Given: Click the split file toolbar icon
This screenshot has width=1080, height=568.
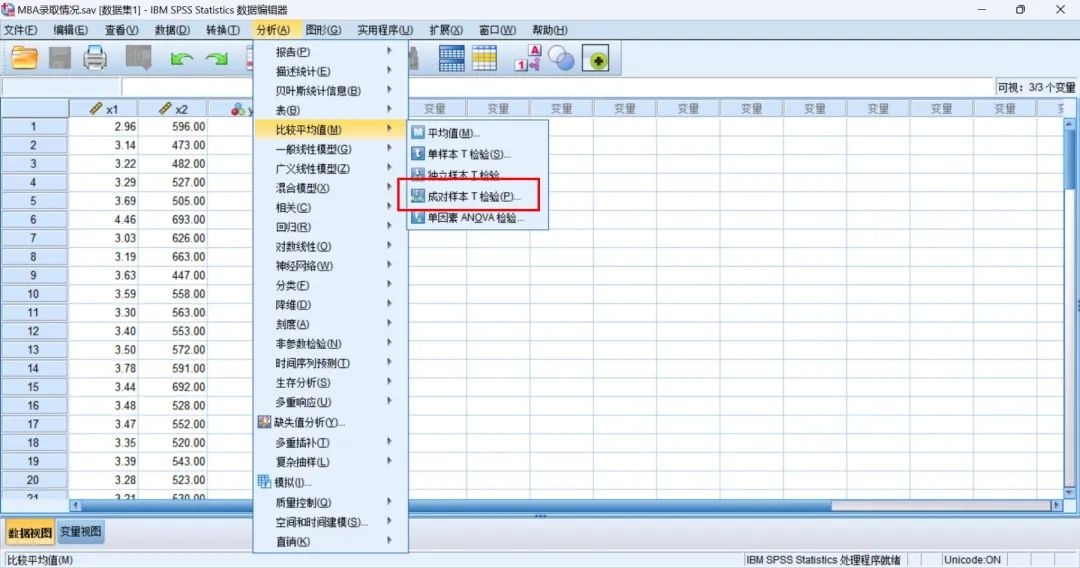Looking at the screenshot, I should pyautogui.click(x=451, y=59).
